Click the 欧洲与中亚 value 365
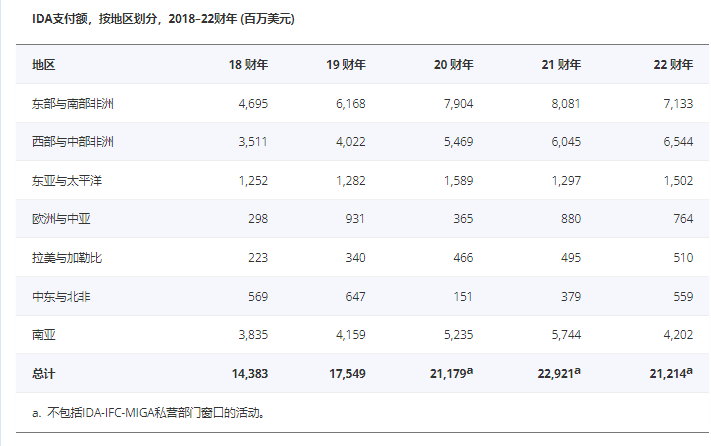 (463, 219)
